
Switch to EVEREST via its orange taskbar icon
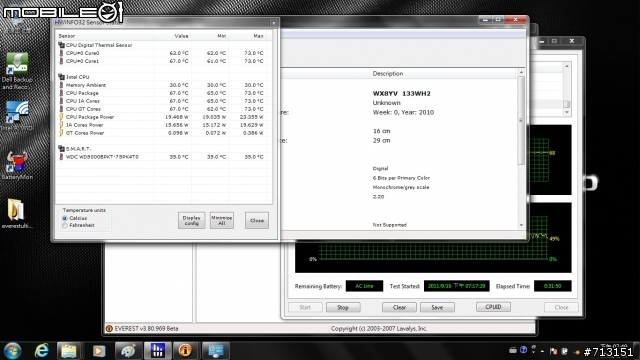185,351
